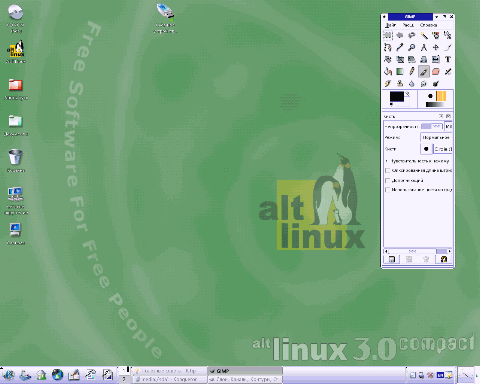Enable the use color from gradient checkbox
Screen dimensions: 480x384
click(388, 190)
